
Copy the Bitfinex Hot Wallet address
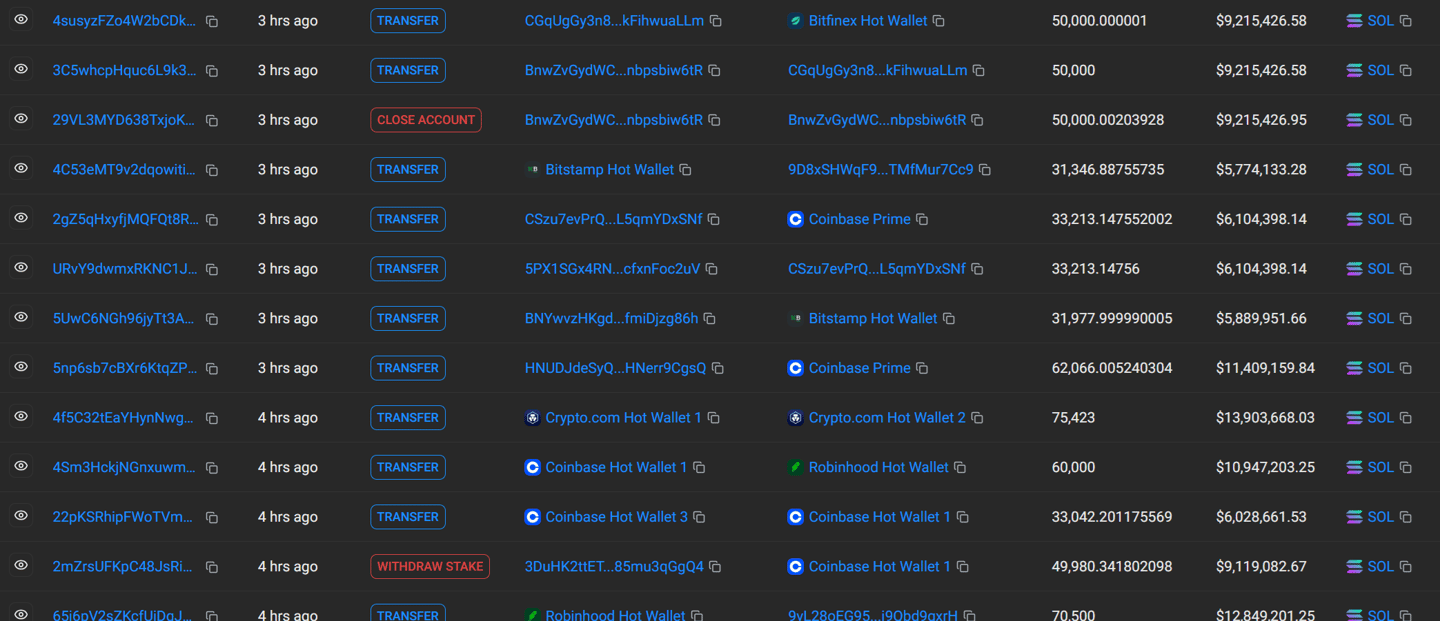(x=939, y=21)
